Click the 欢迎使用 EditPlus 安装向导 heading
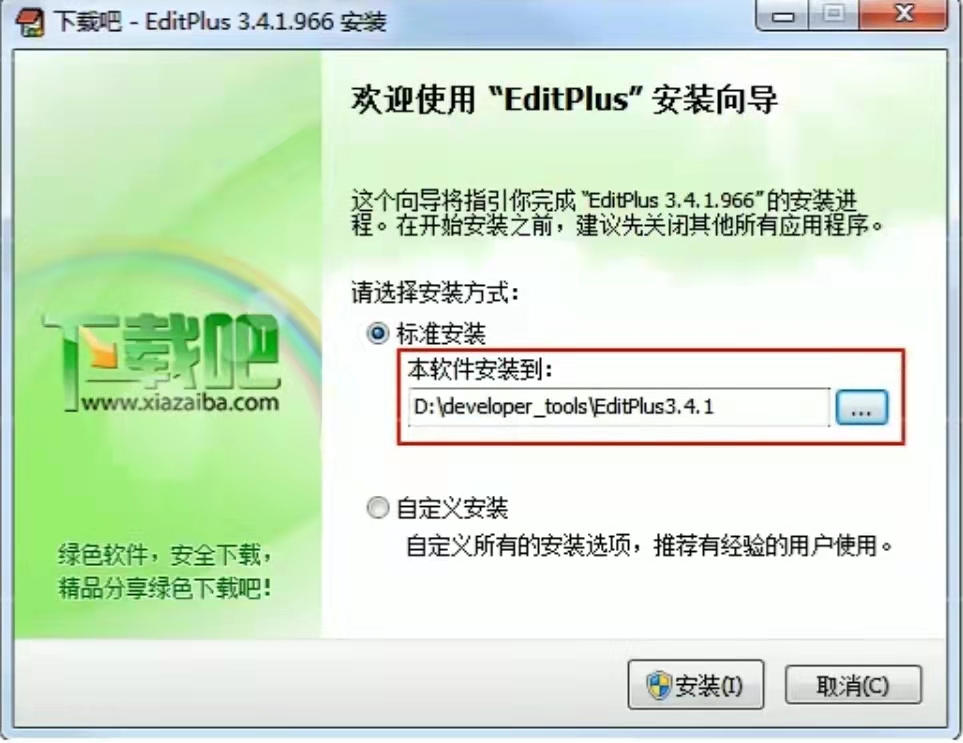Screen dimensions: 963x743 pos(564,99)
